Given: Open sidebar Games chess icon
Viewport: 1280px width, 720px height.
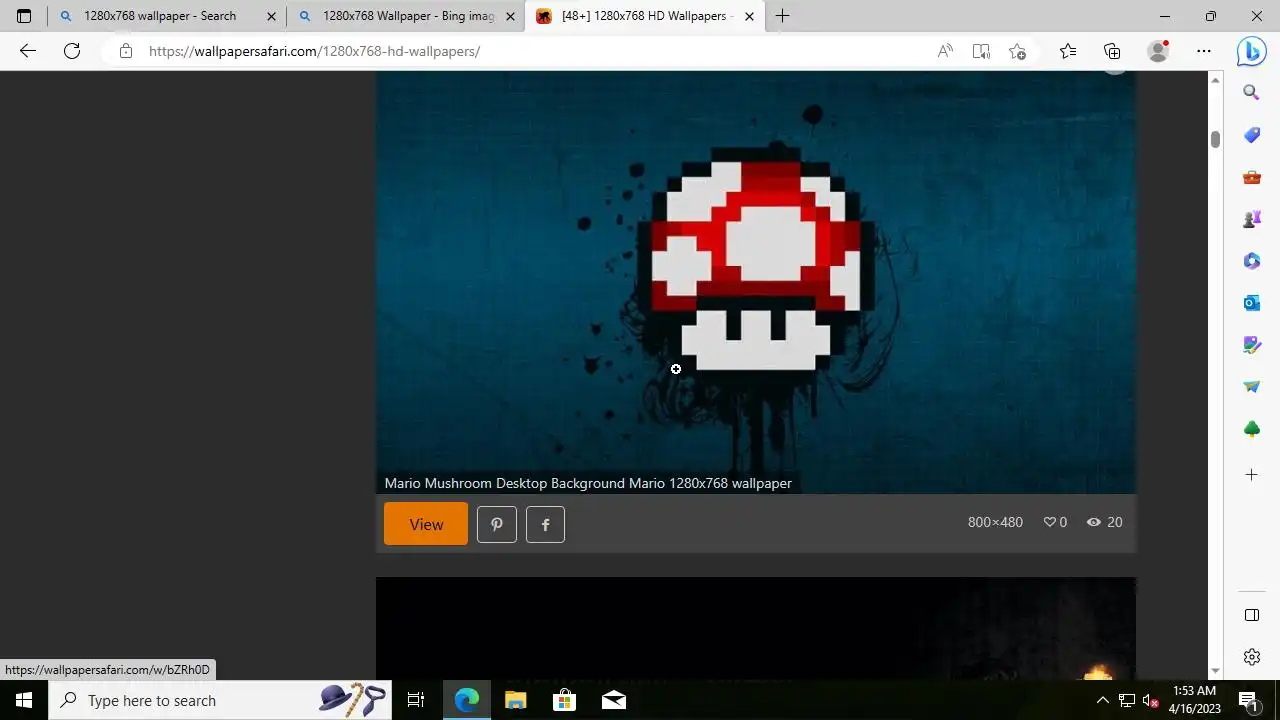Looking at the screenshot, I should point(1251,219).
